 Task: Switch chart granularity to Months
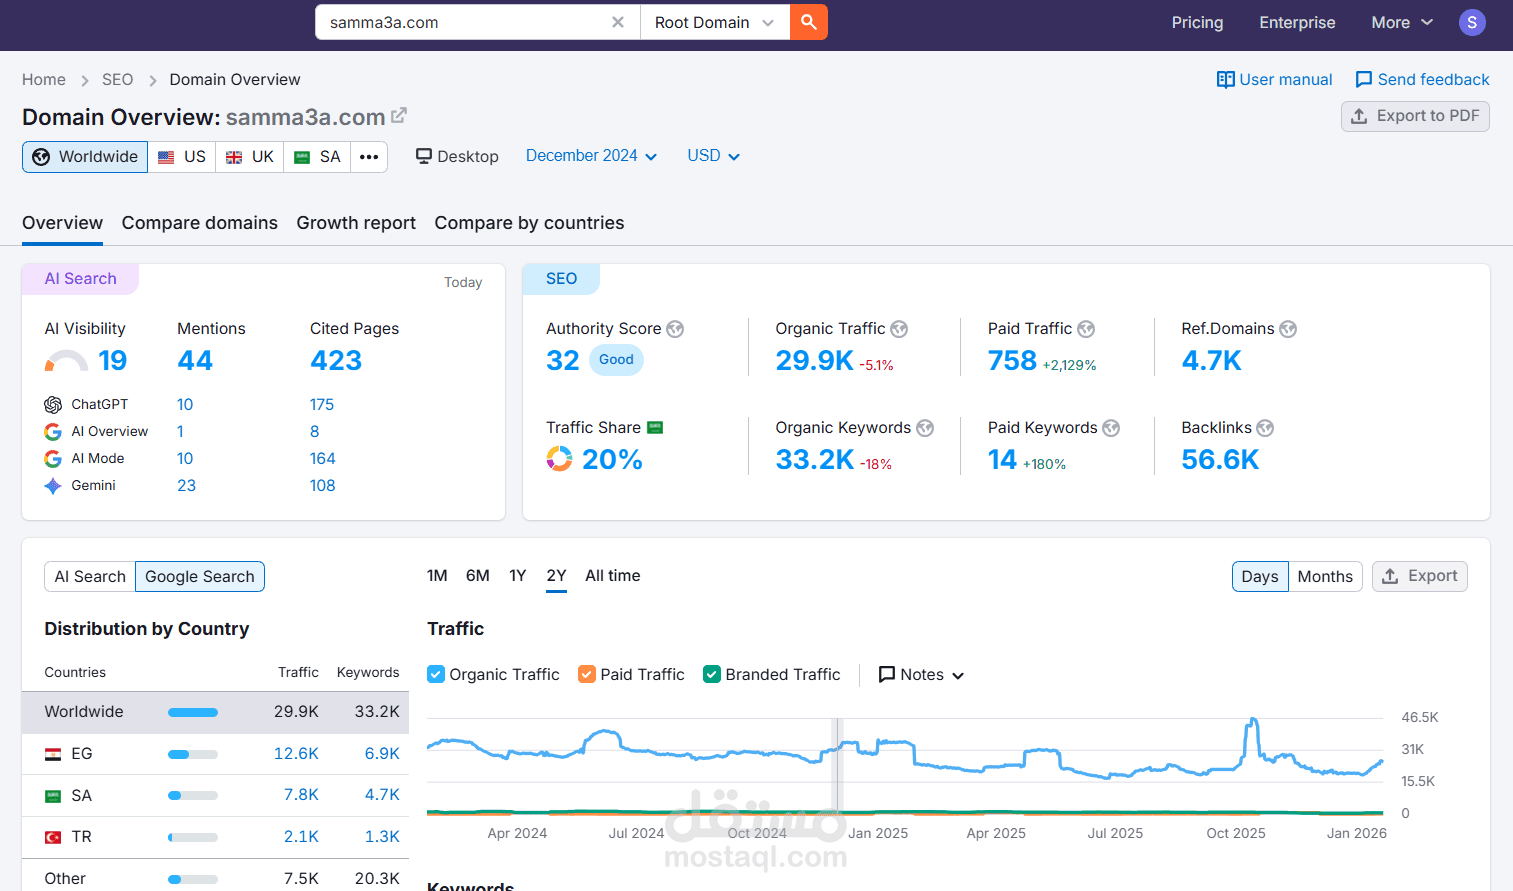(x=1325, y=576)
